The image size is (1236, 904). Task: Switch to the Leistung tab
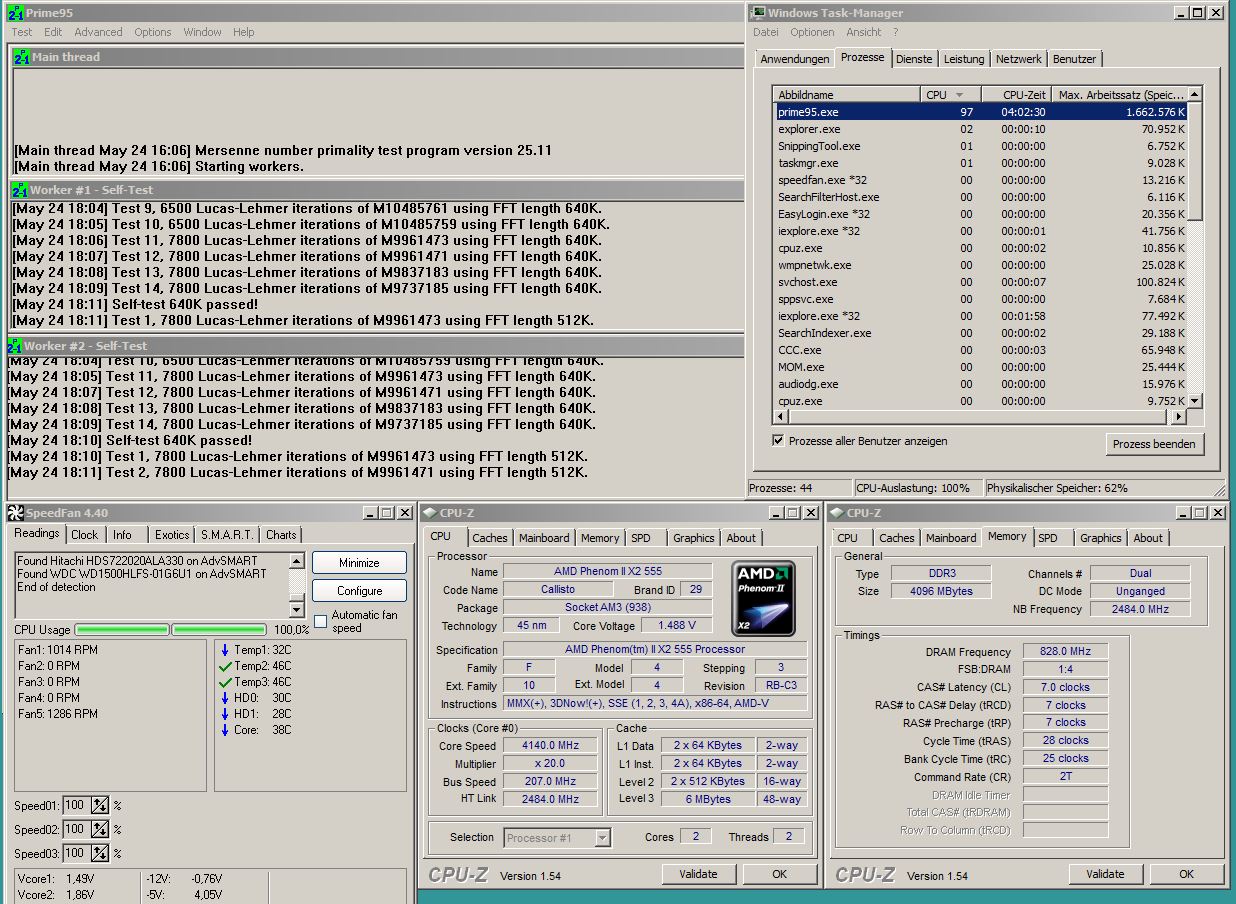963,59
